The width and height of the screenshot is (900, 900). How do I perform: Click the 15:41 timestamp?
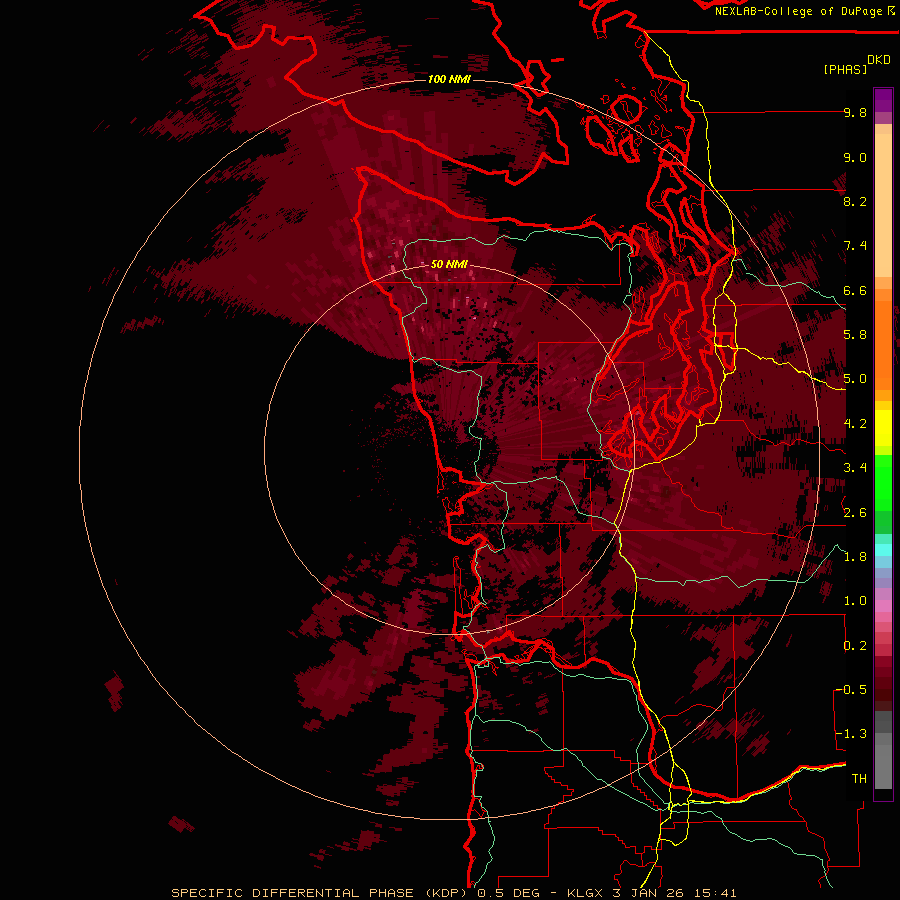coord(716,893)
